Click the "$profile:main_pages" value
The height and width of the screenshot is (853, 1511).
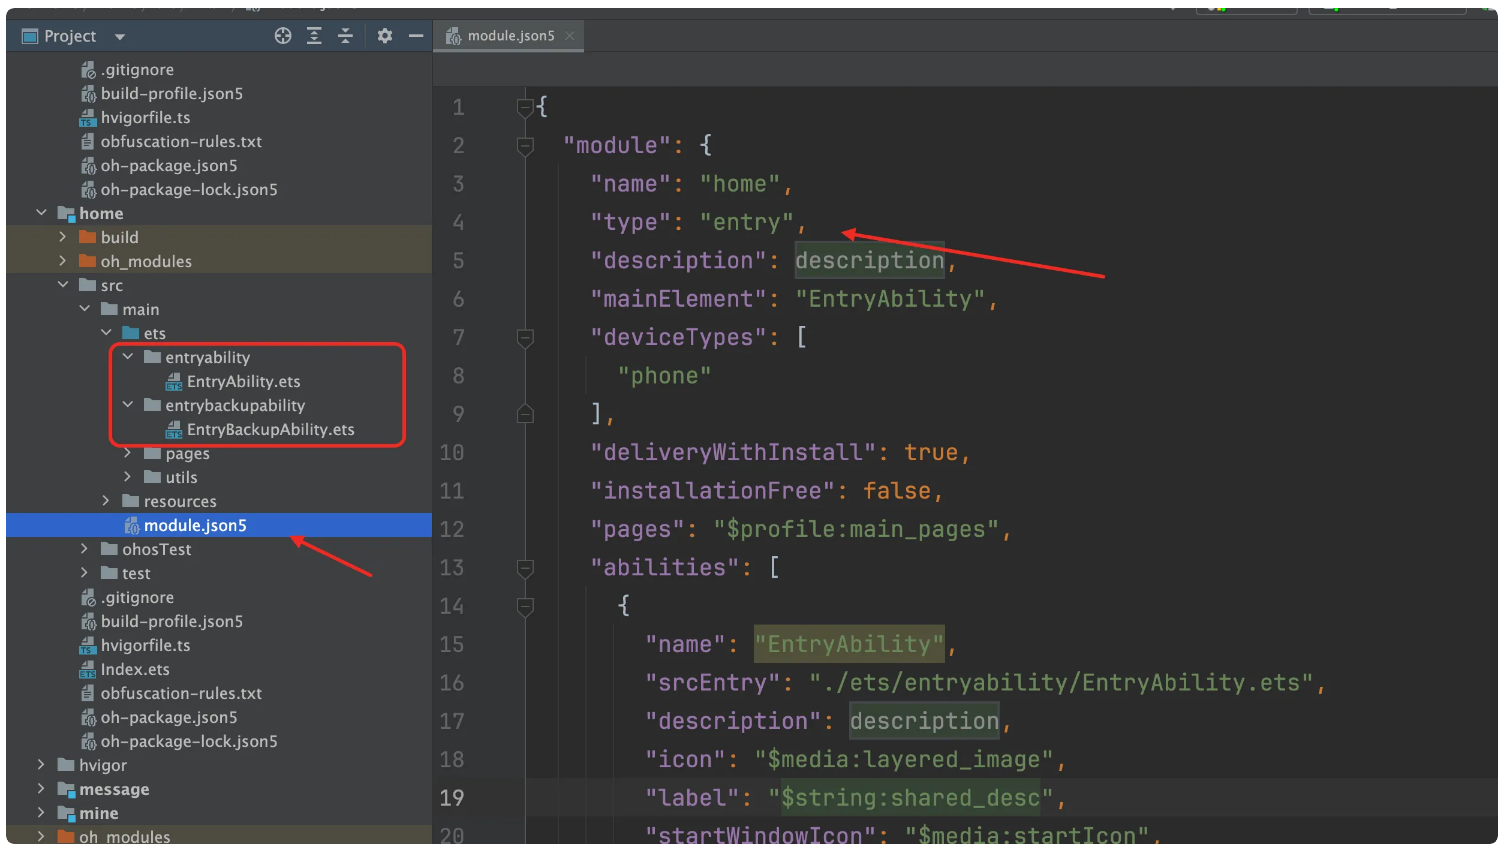pyautogui.click(x=855, y=530)
